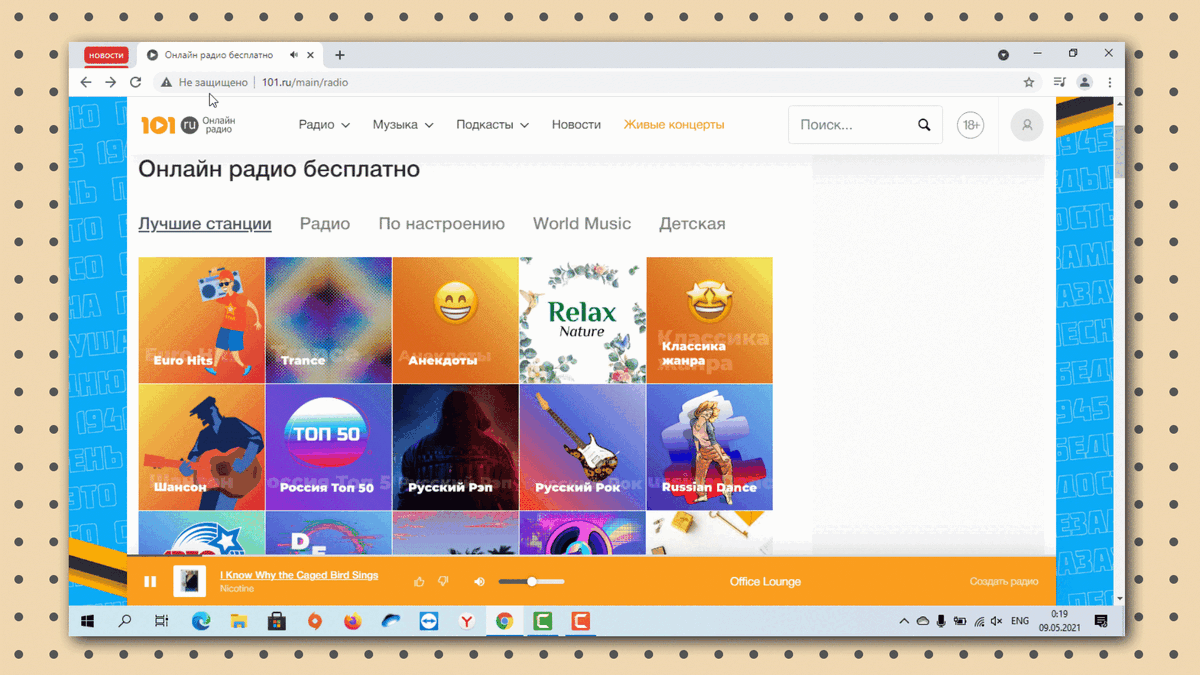Screen dimensions: 1200x675
Task: Open the Chrome tab search dropdown arrow
Action: click(x=1003, y=55)
